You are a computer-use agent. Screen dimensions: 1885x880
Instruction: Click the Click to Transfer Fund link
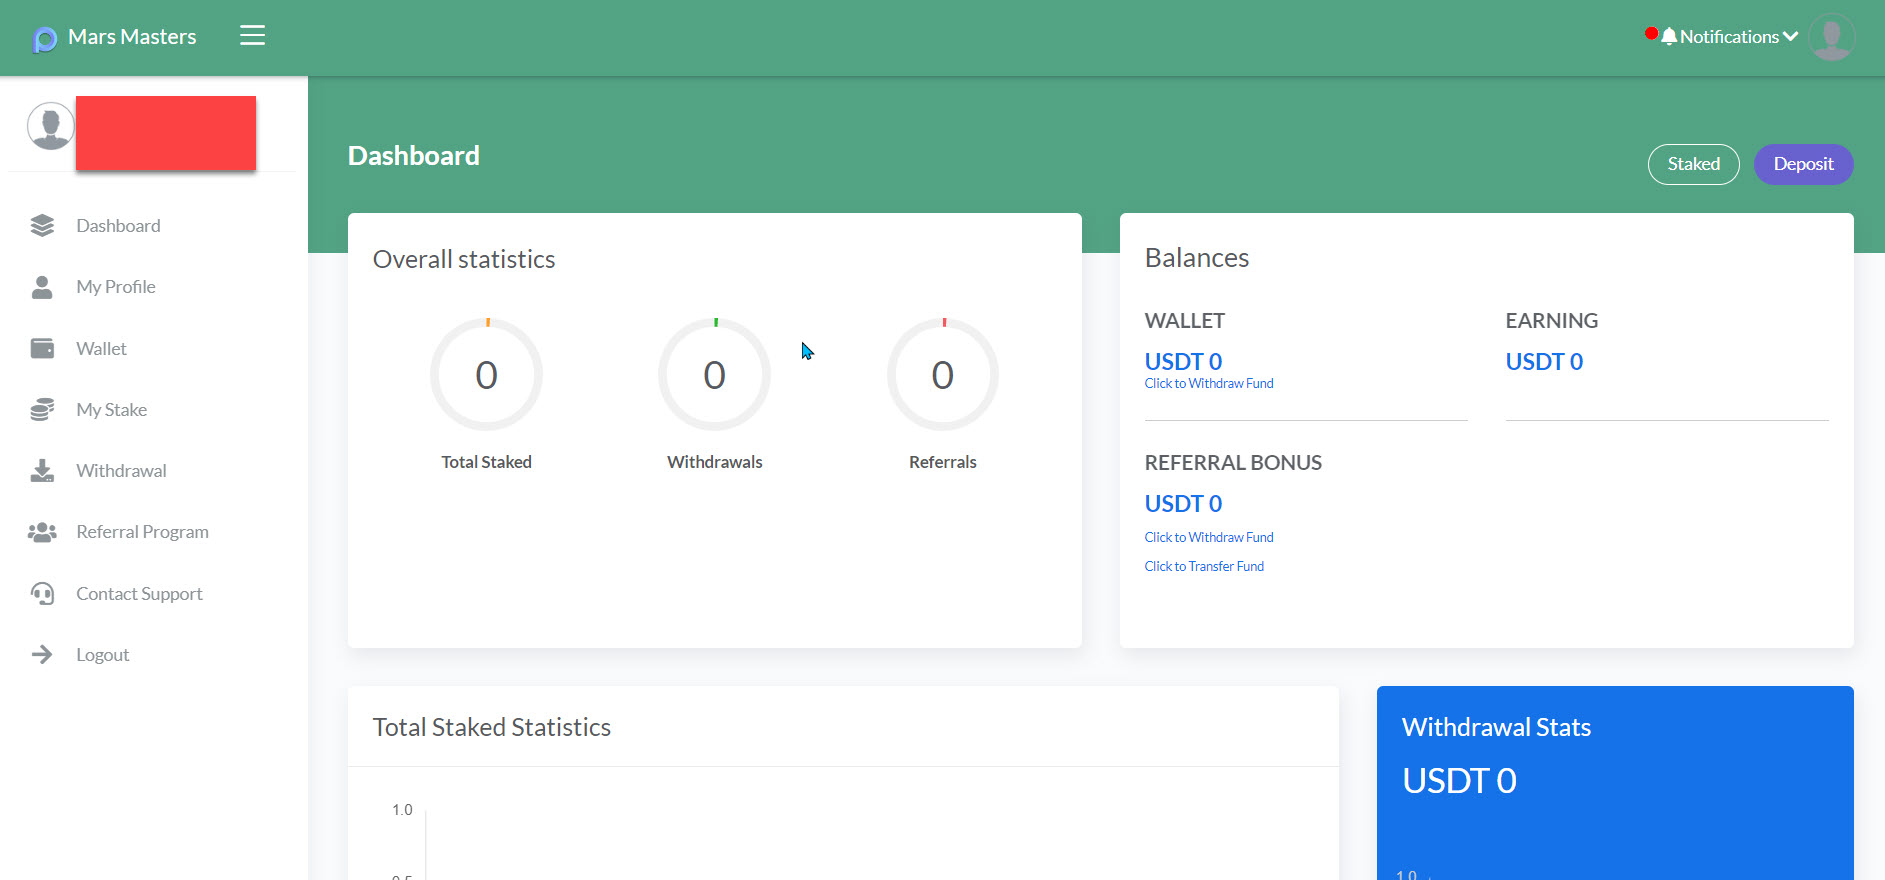pos(1204,567)
